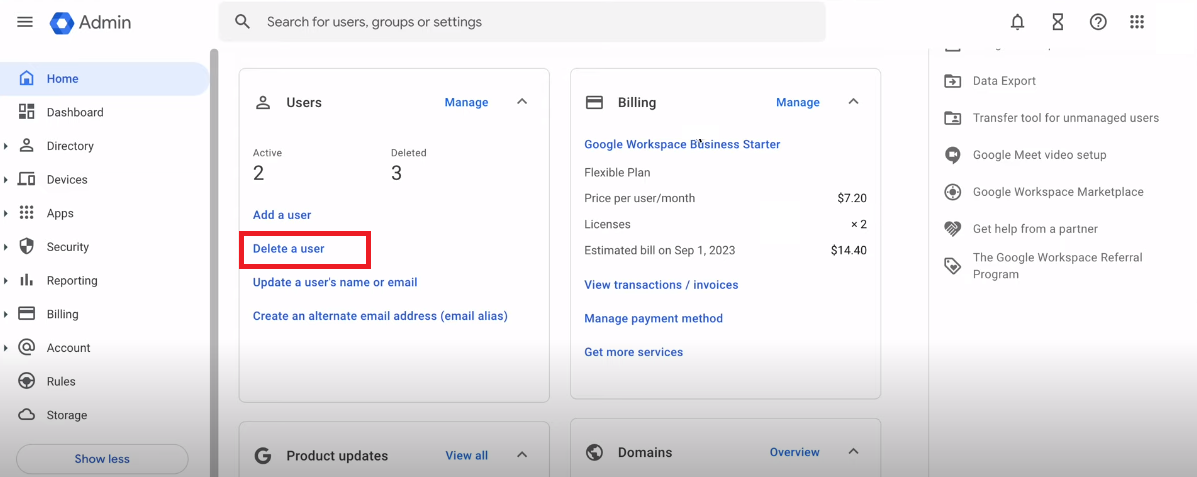The image size is (1197, 477).
Task: Expand the Devices sidebar section arrow
Action: point(6,179)
